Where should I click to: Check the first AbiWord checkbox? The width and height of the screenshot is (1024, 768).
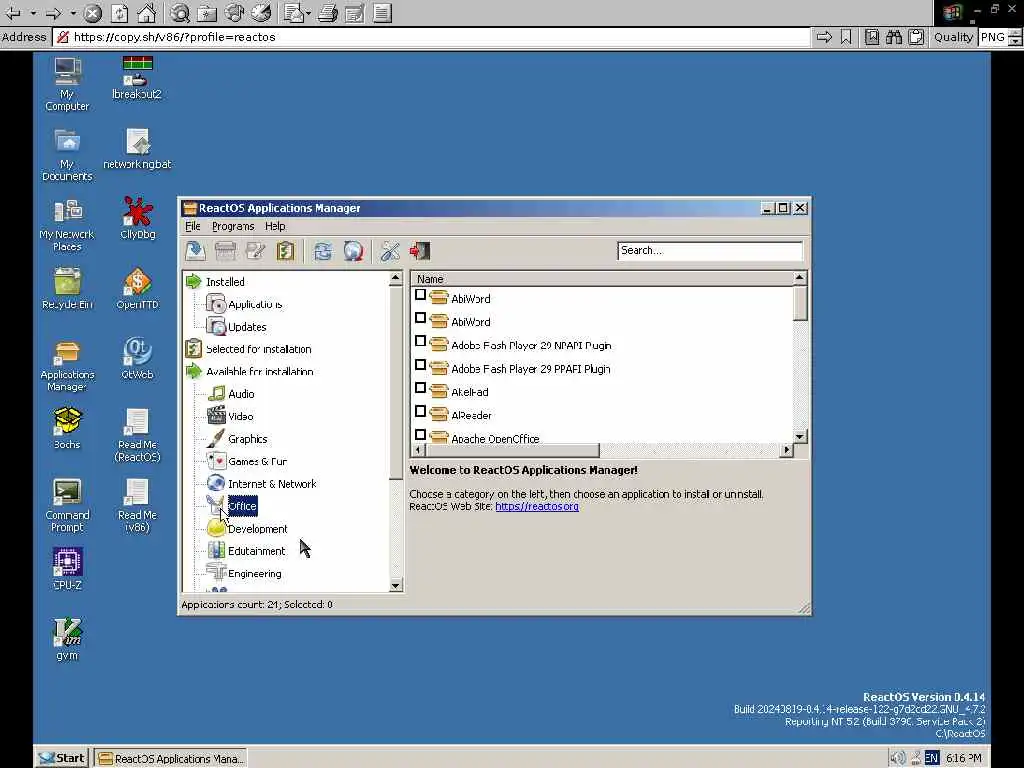click(421, 295)
